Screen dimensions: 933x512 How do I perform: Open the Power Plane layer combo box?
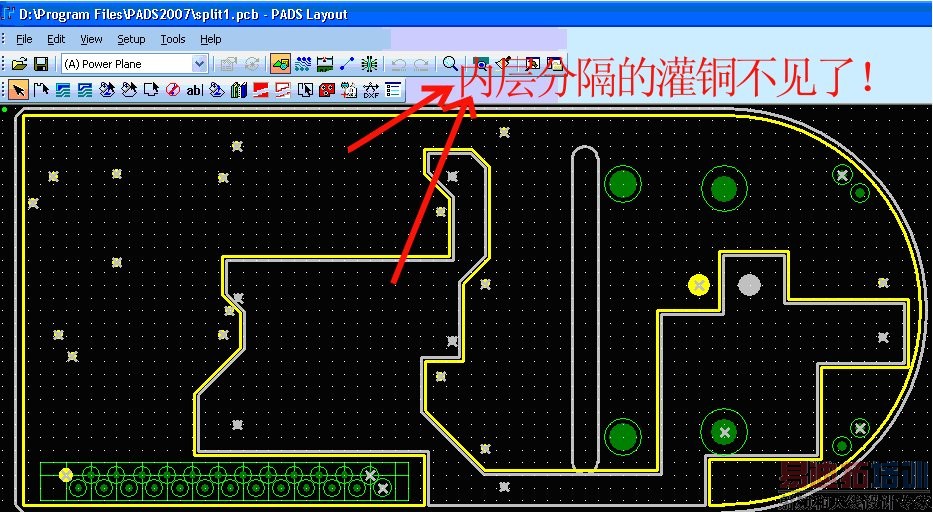[134, 64]
